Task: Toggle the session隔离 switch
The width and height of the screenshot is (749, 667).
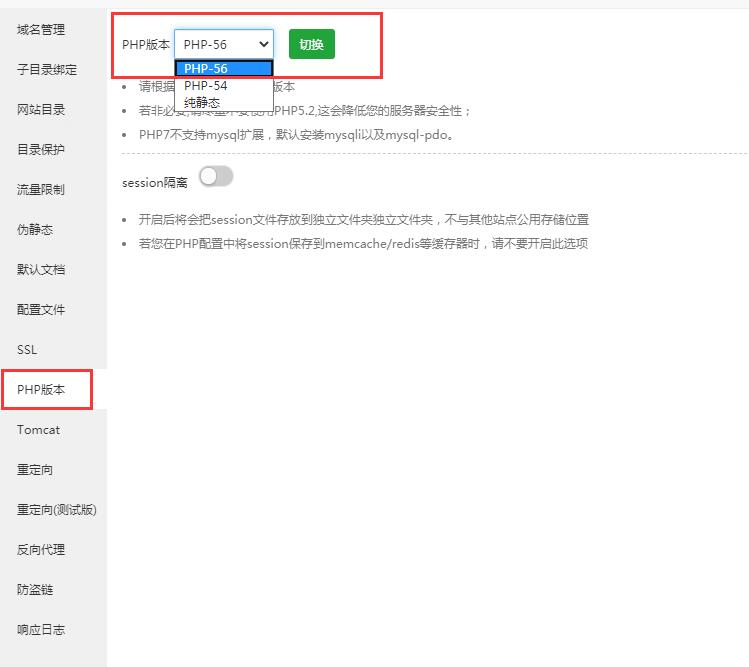Action: tap(216, 177)
